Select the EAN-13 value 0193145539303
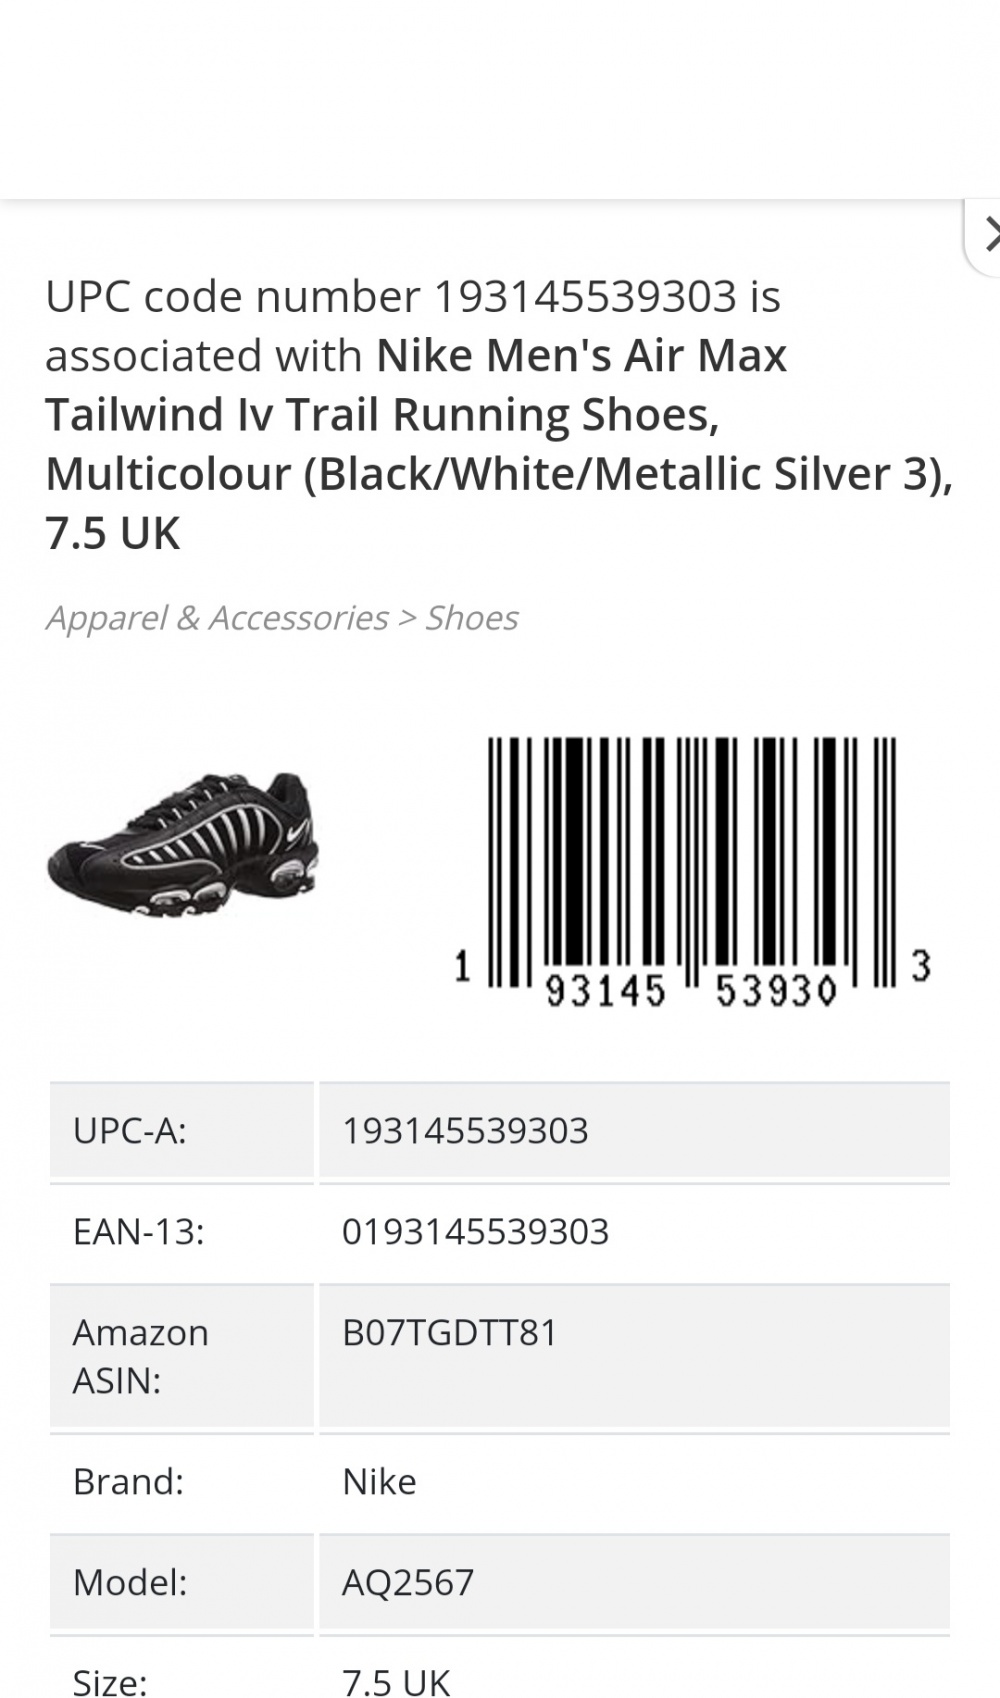This screenshot has width=1000, height=1698. click(478, 1232)
